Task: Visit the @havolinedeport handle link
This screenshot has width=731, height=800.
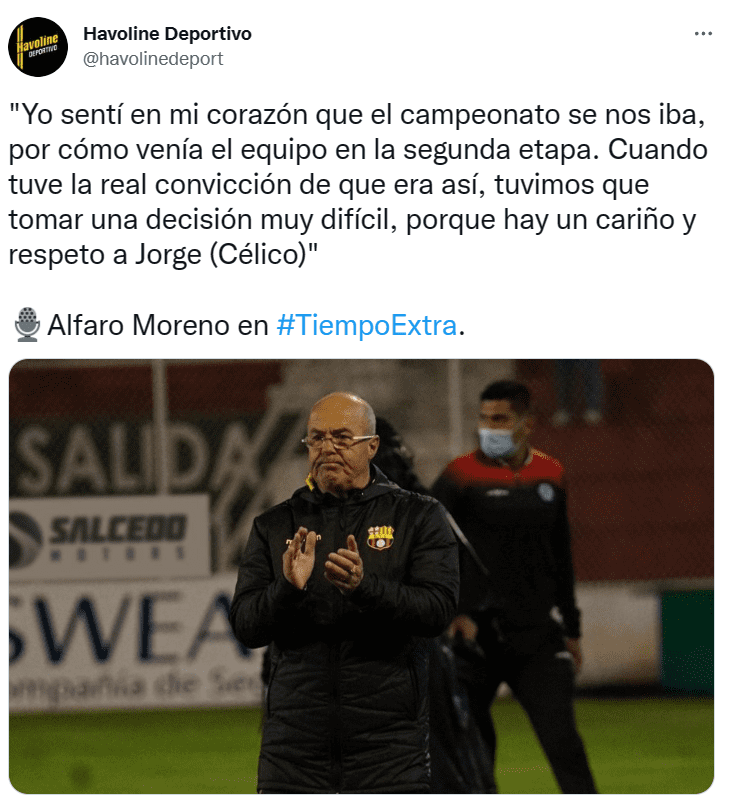Action: [x=153, y=59]
